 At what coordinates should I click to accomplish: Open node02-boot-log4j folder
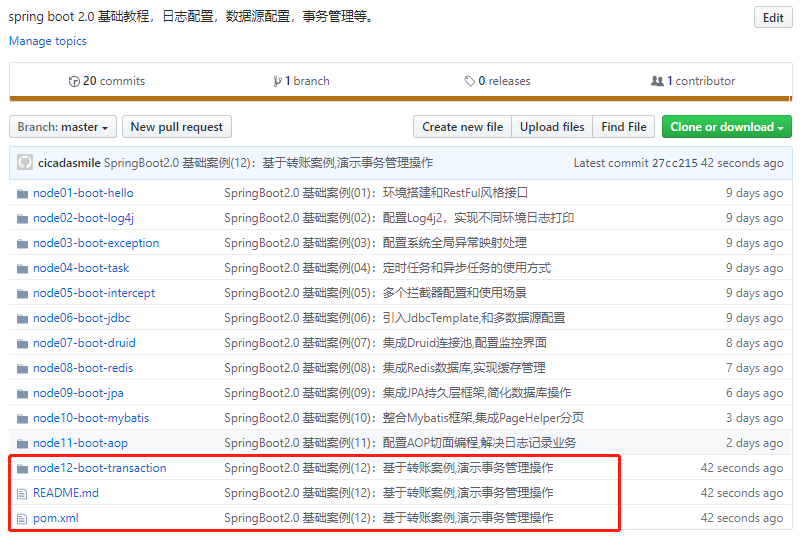pos(83,218)
